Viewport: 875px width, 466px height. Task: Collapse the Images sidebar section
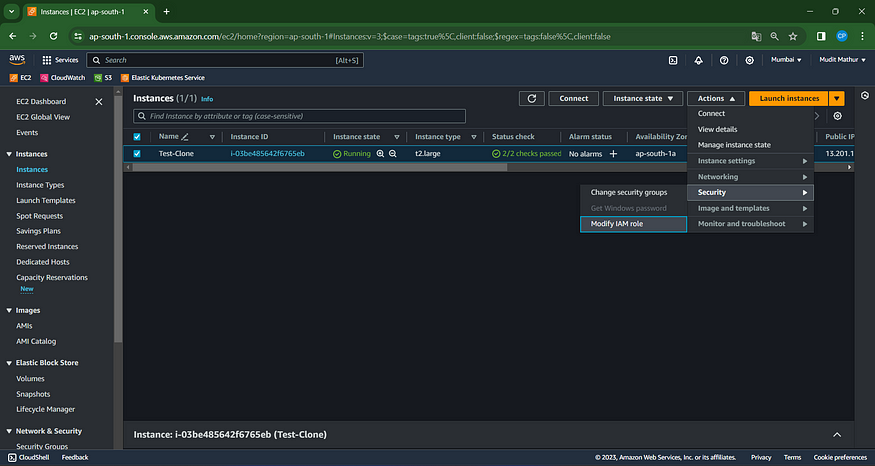tap(9, 310)
